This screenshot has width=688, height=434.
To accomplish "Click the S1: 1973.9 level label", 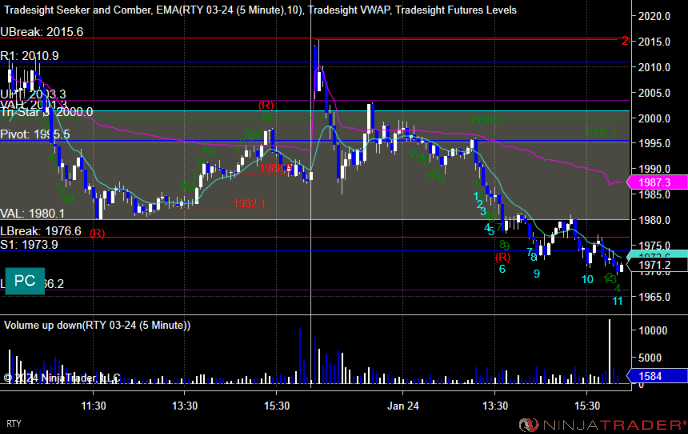I will pos(29,244).
